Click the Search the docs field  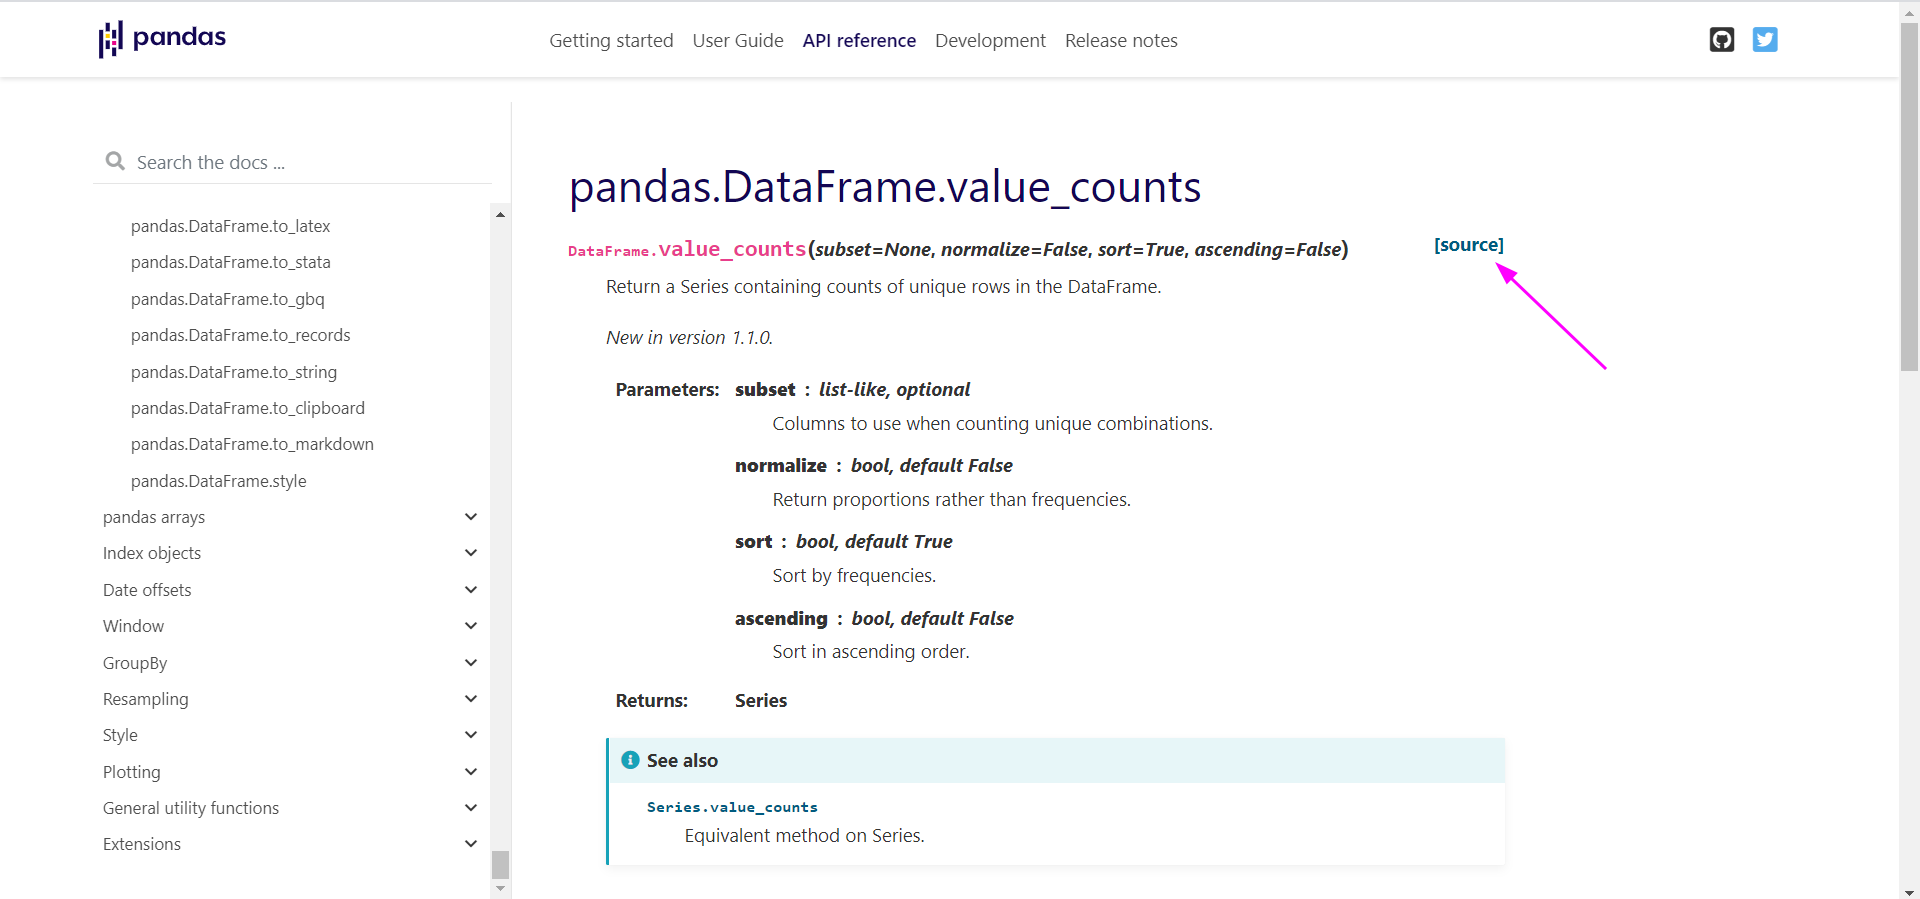tap(292, 162)
